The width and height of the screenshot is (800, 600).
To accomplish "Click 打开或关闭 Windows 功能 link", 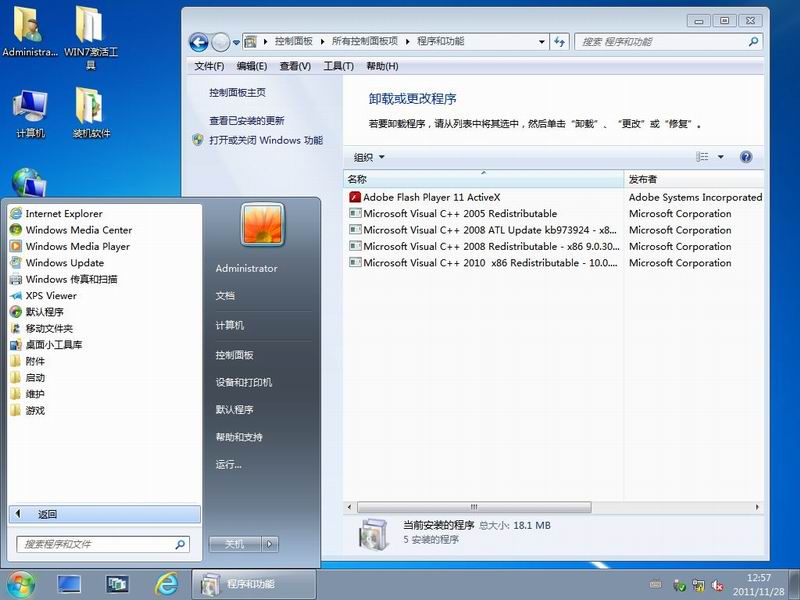I will point(266,140).
